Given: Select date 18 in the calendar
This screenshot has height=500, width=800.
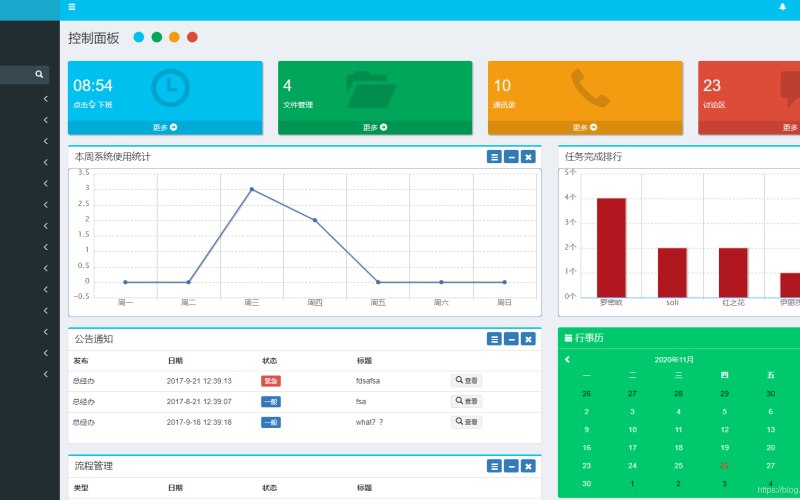Looking at the screenshot, I should click(679, 447).
